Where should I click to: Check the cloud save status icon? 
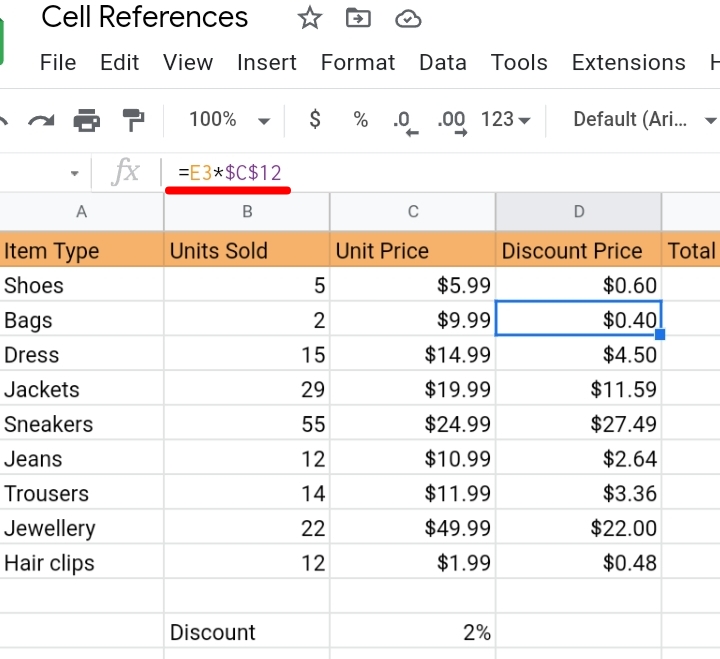point(408,19)
